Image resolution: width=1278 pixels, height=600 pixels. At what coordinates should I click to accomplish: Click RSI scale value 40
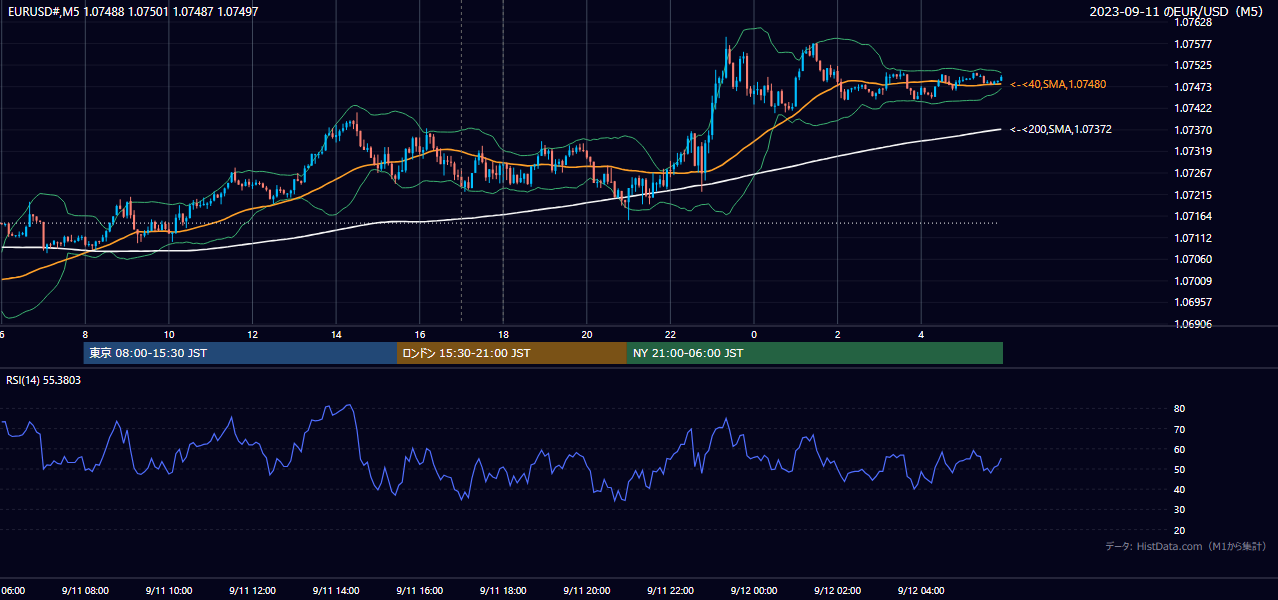(x=1180, y=489)
